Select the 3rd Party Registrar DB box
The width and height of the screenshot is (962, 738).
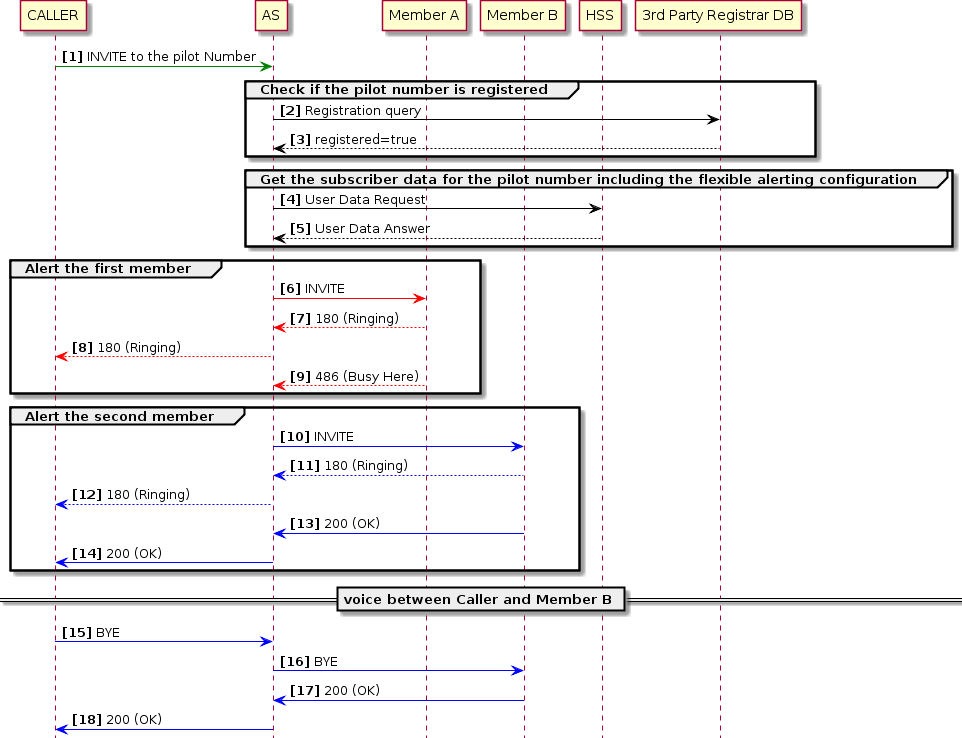pos(718,16)
